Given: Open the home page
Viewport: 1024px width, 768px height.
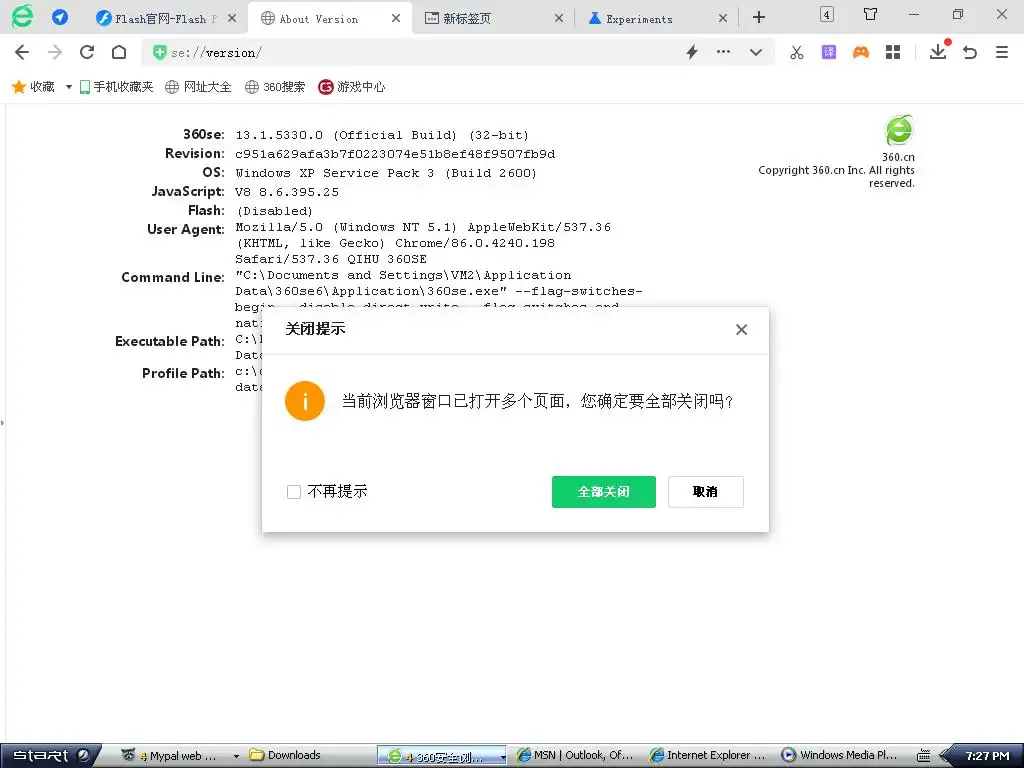Looking at the screenshot, I should click(x=119, y=52).
